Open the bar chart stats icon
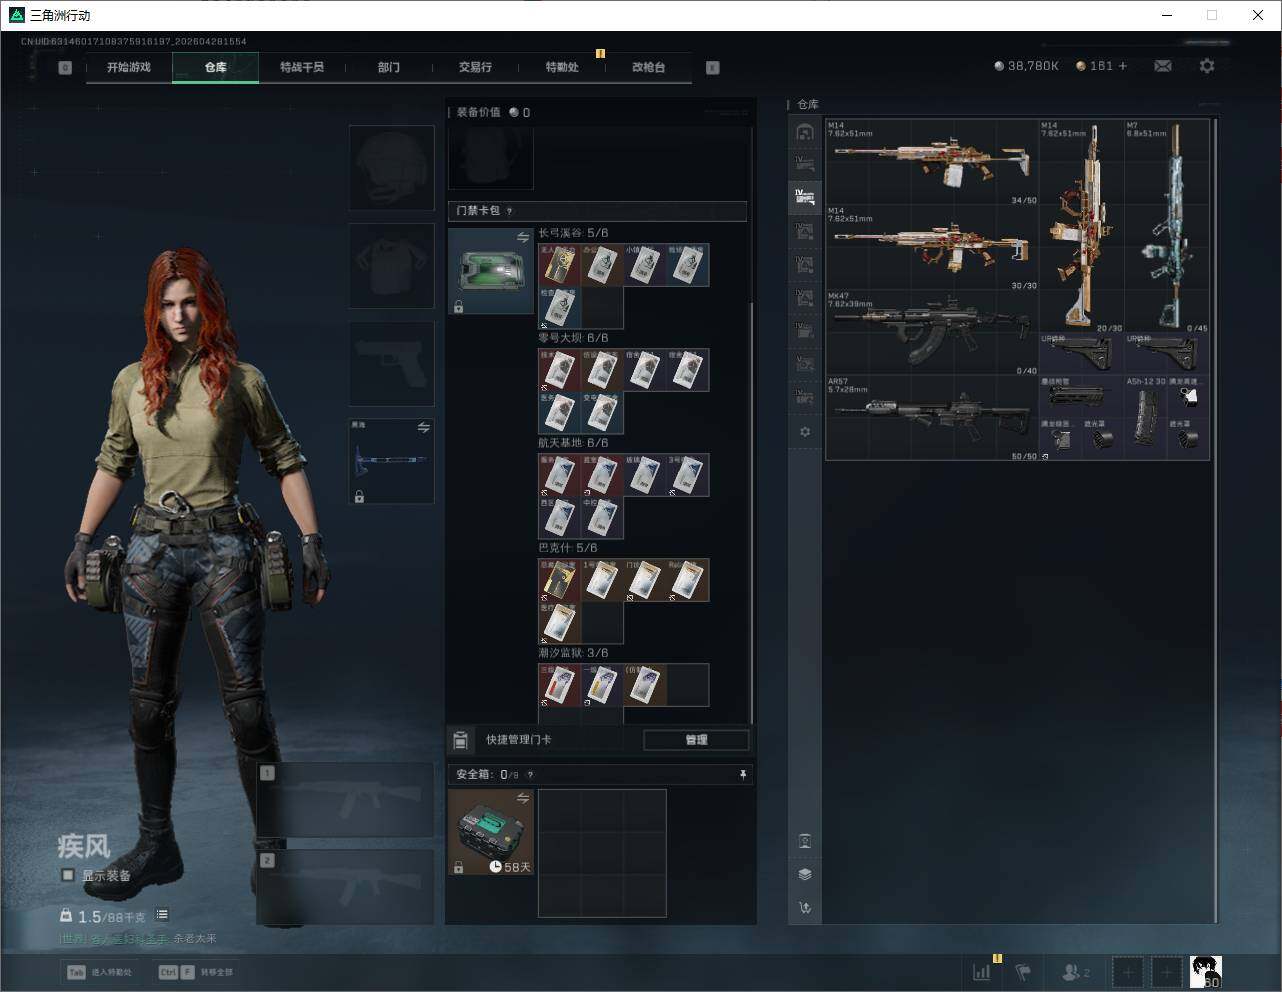This screenshot has width=1282, height=992. click(982, 972)
